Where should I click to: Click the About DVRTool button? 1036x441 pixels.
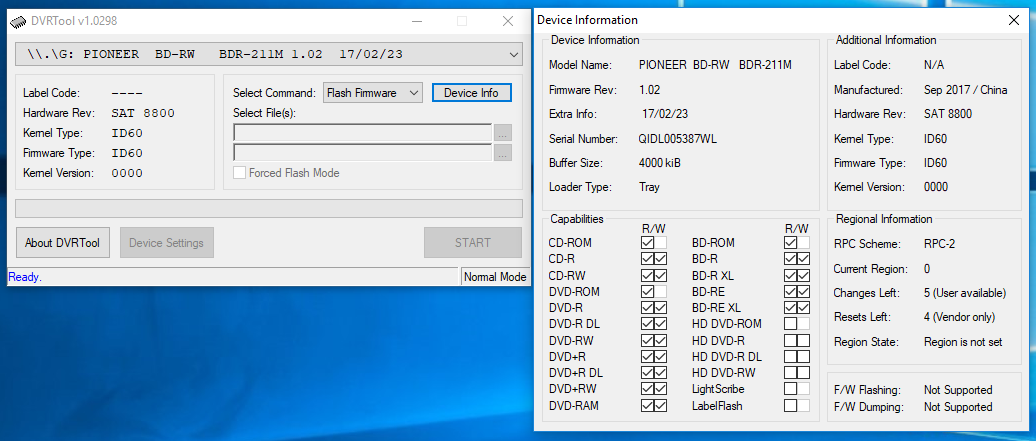(x=63, y=243)
